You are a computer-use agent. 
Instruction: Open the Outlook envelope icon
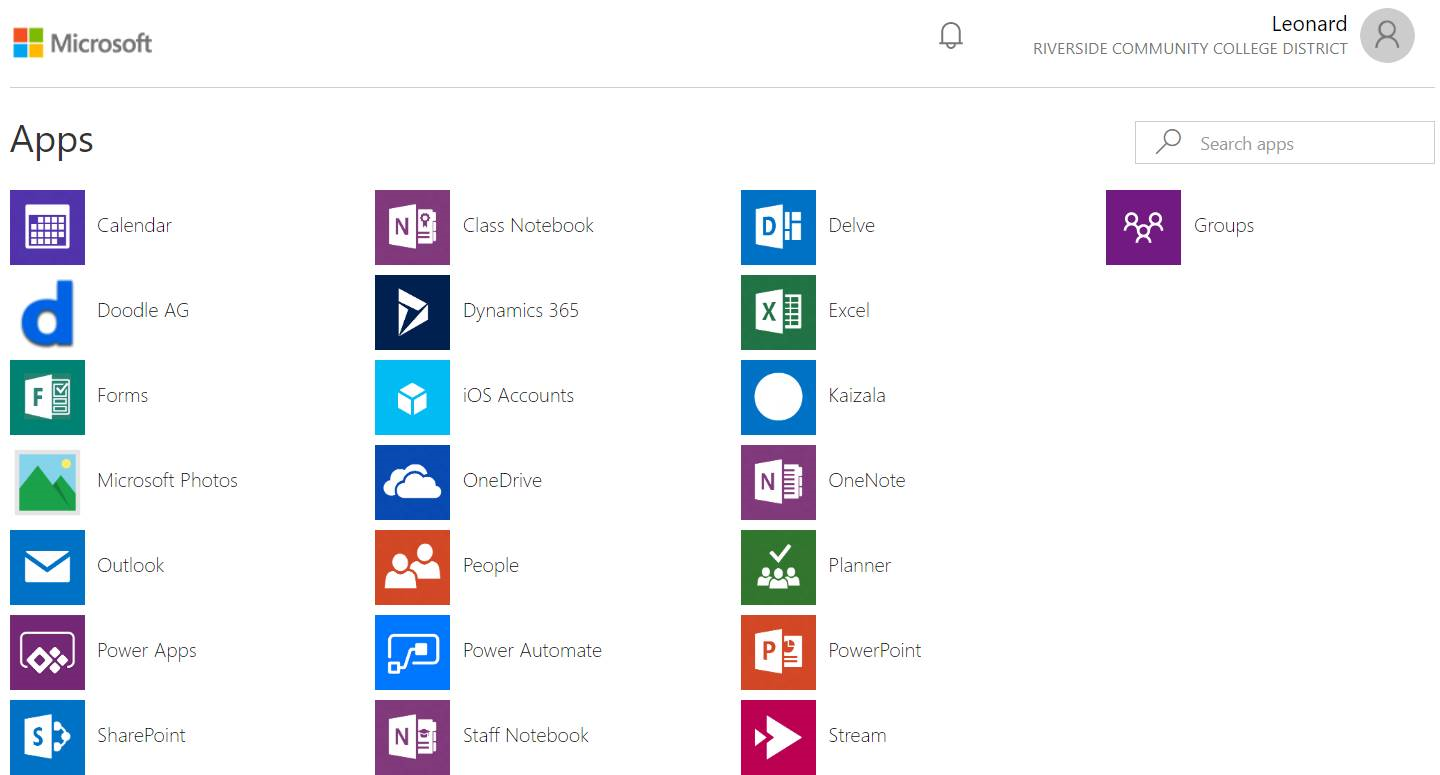click(x=47, y=567)
